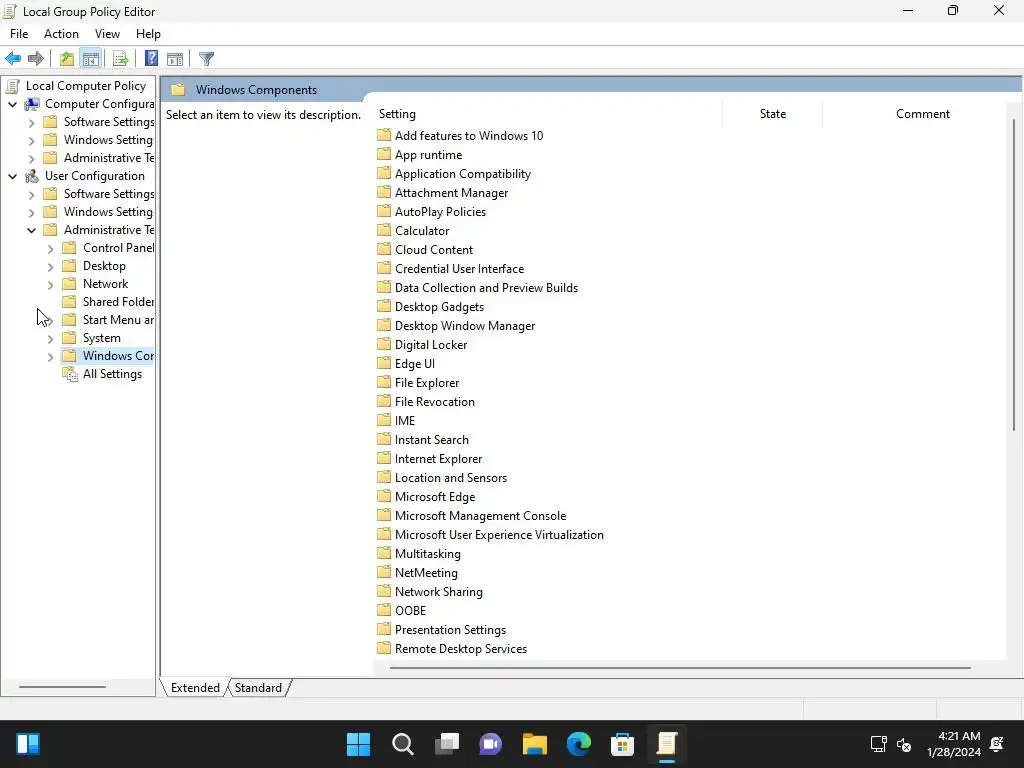
Task: Click the volume muted tray icon
Action: (904, 744)
